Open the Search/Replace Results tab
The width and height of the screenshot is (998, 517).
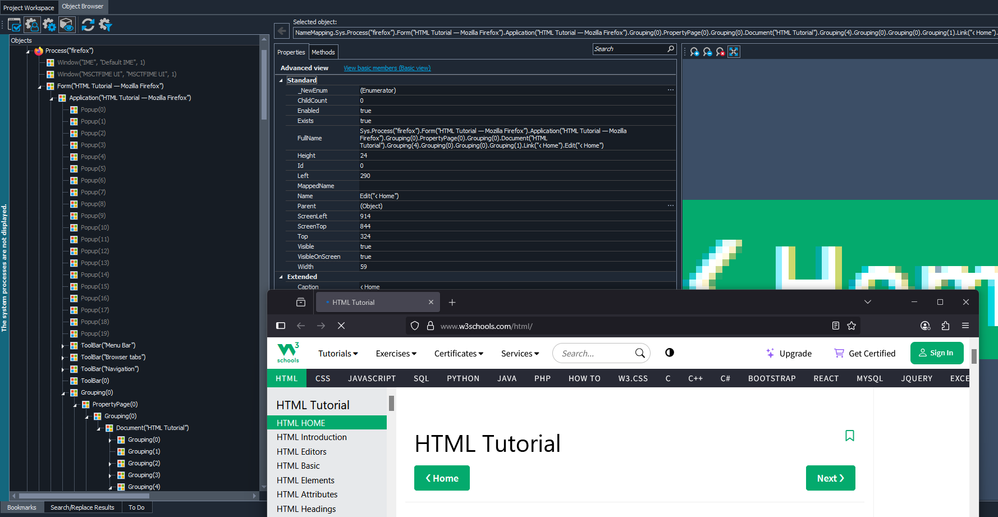[83, 507]
